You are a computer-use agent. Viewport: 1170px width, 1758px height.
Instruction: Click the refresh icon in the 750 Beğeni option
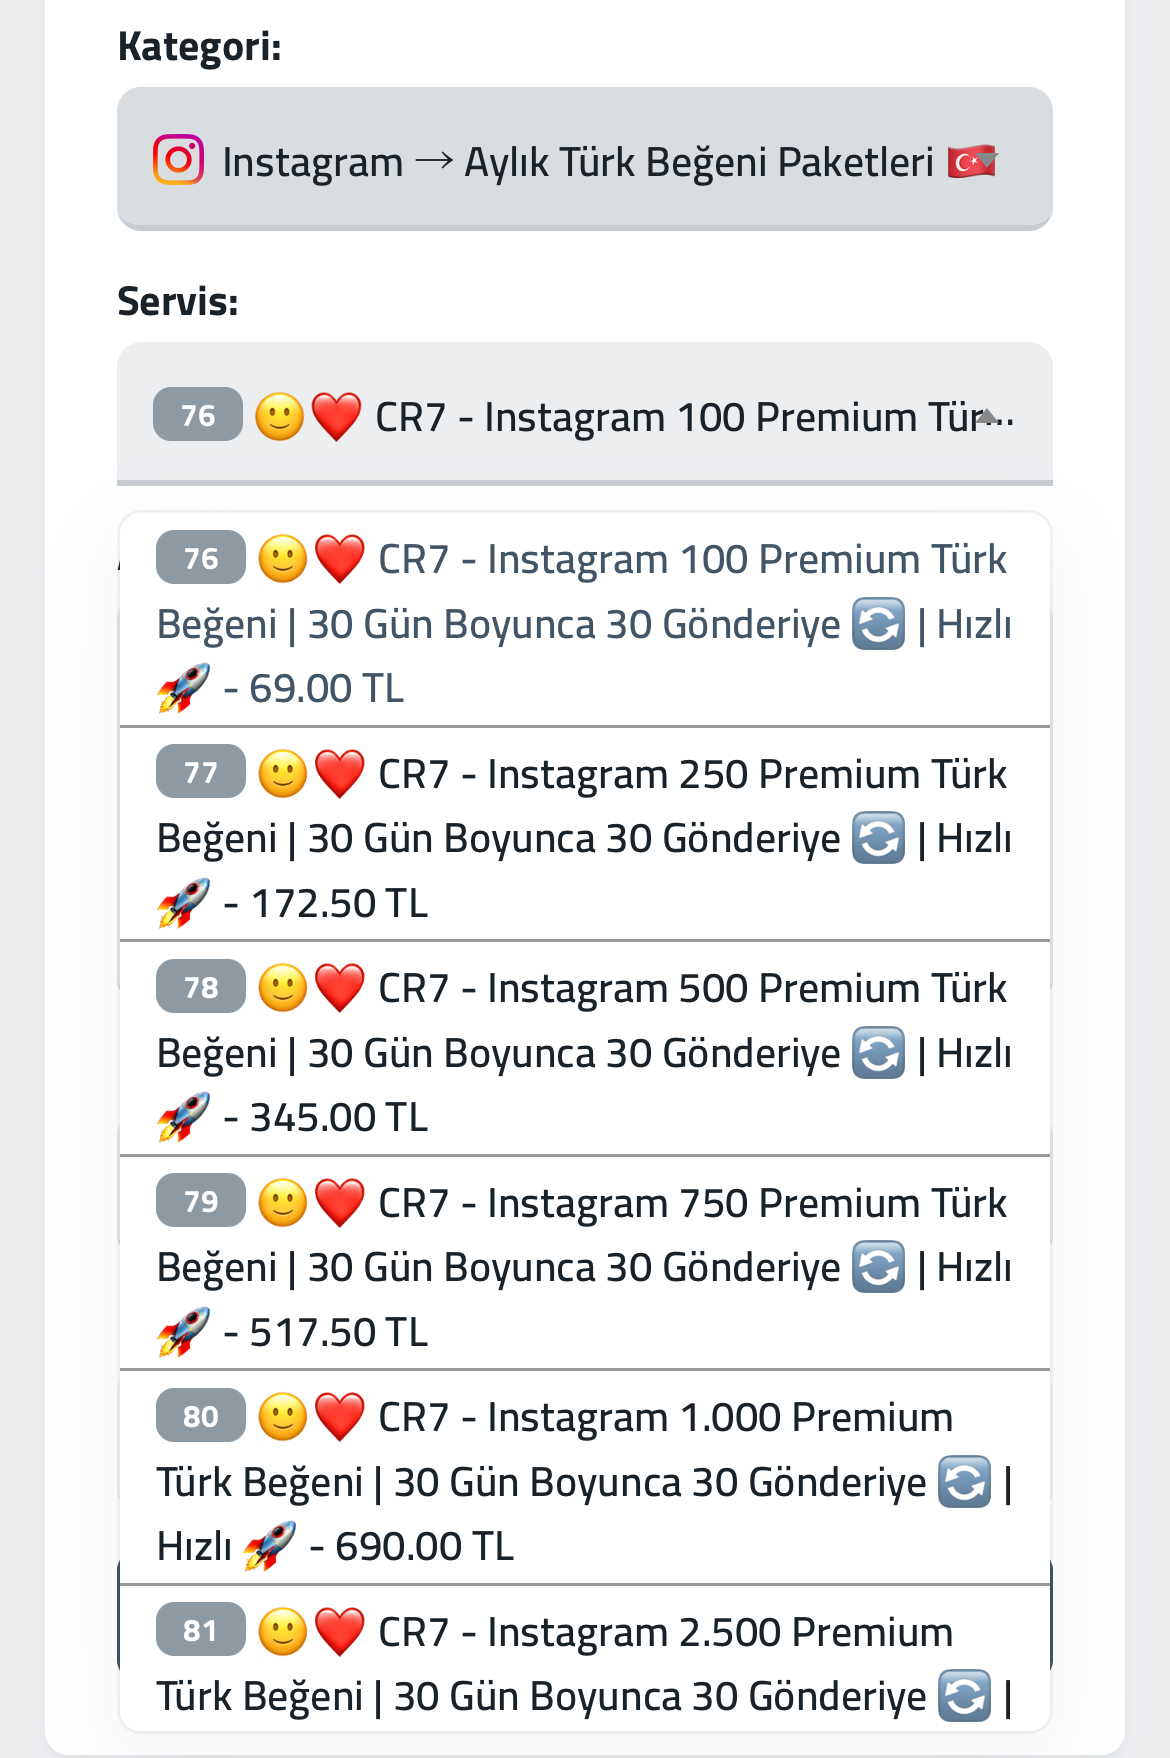(x=879, y=1267)
